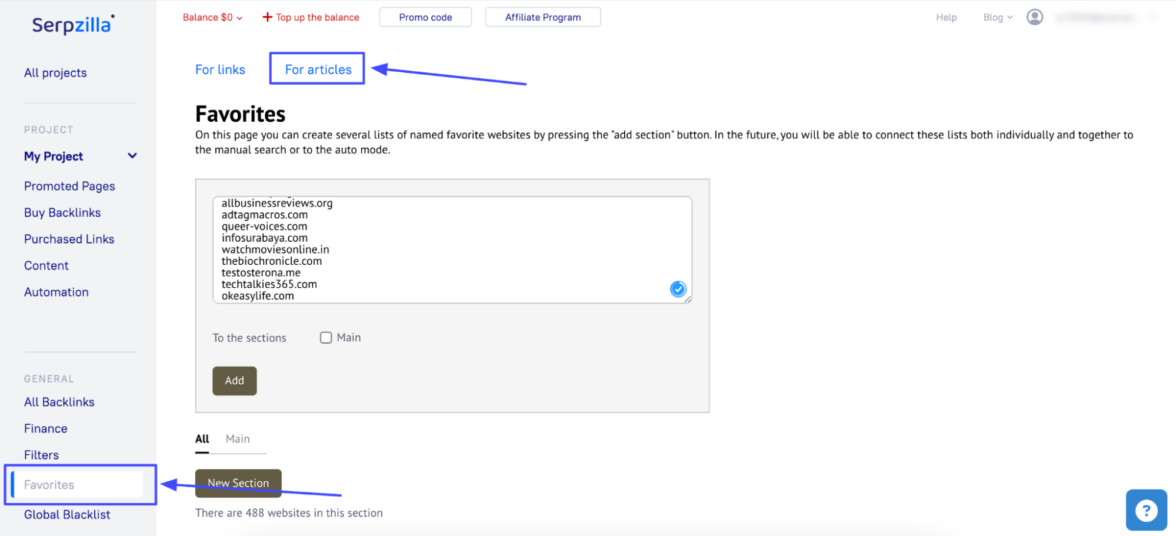This screenshot has width=1176, height=536.
Task: Open the Promo code button
Action: pos(425,17)
